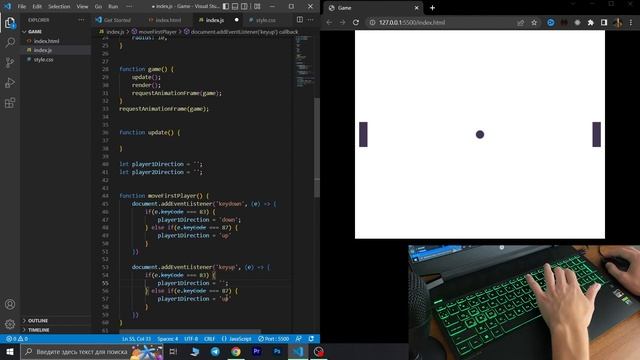This screenshot has width=640, height=360.
Task: Change file encoding UTF-8
Action: tap(191, 339)
